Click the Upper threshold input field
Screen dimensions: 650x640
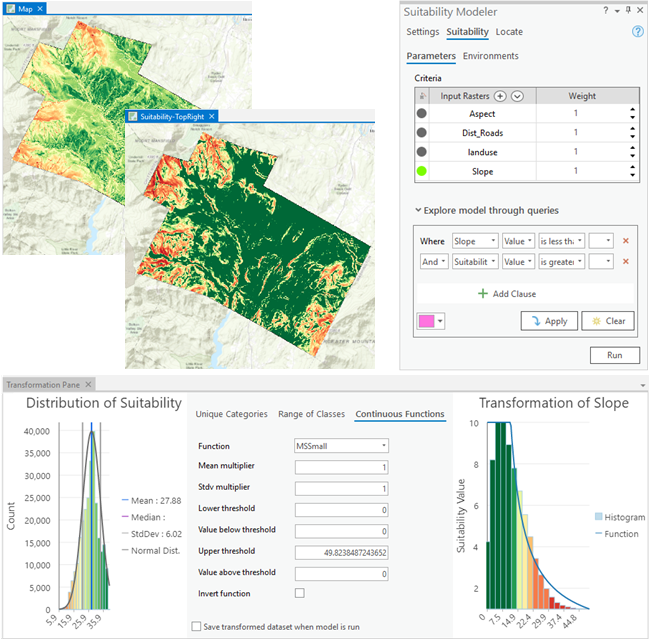click(341, 551)
